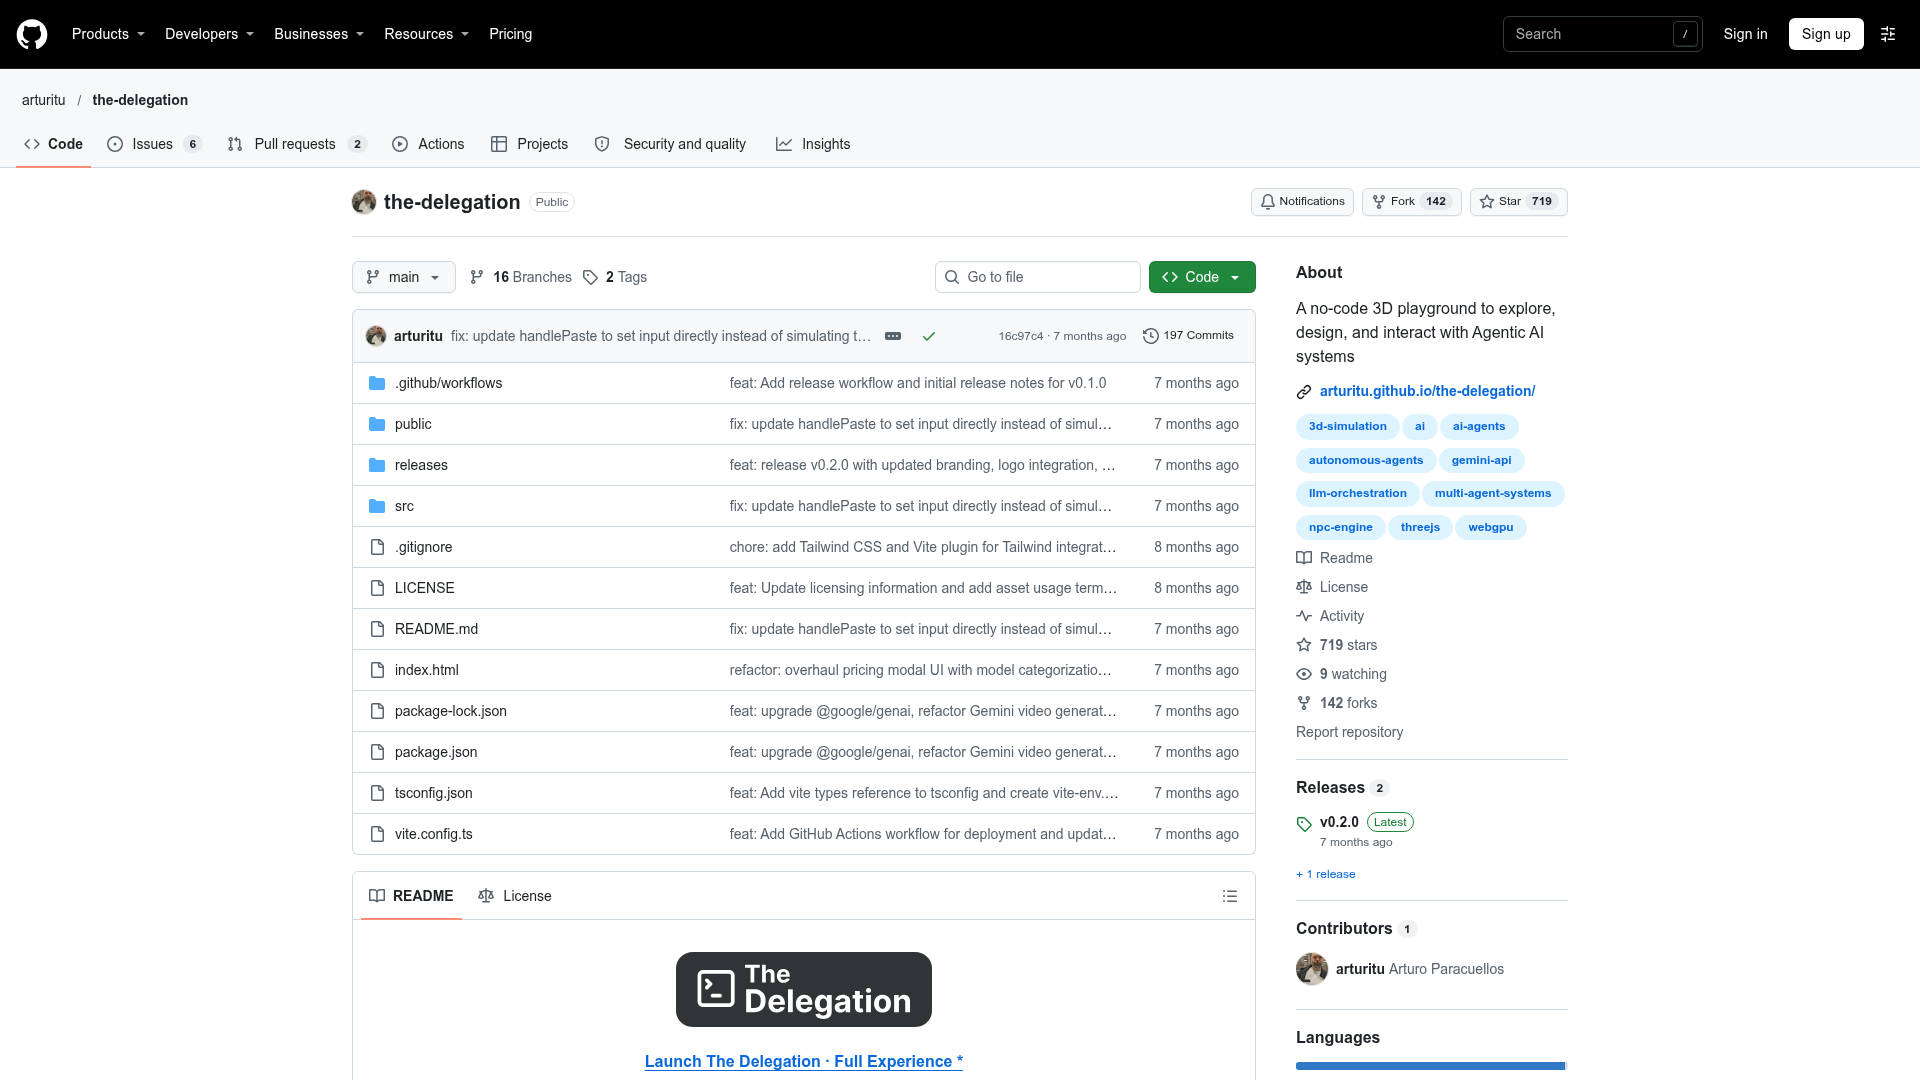Open README outline list icon
The height and width of the screenshot is (1080, 1920).
click(1230, 896)
